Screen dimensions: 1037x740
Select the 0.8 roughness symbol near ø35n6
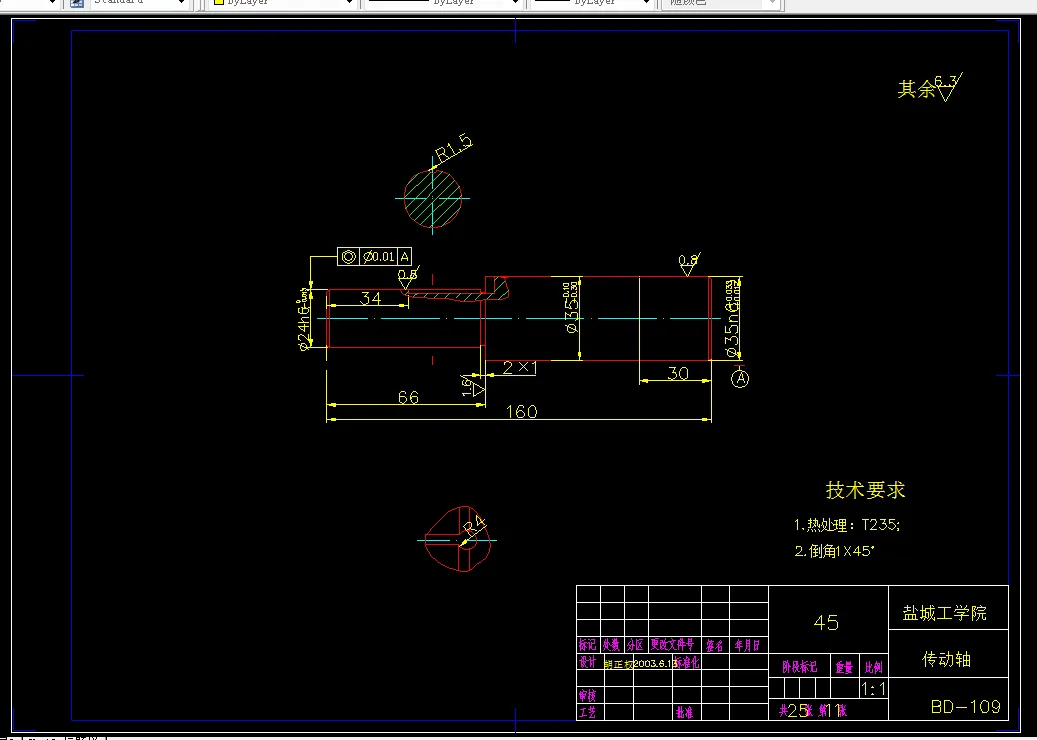(689, 264)
